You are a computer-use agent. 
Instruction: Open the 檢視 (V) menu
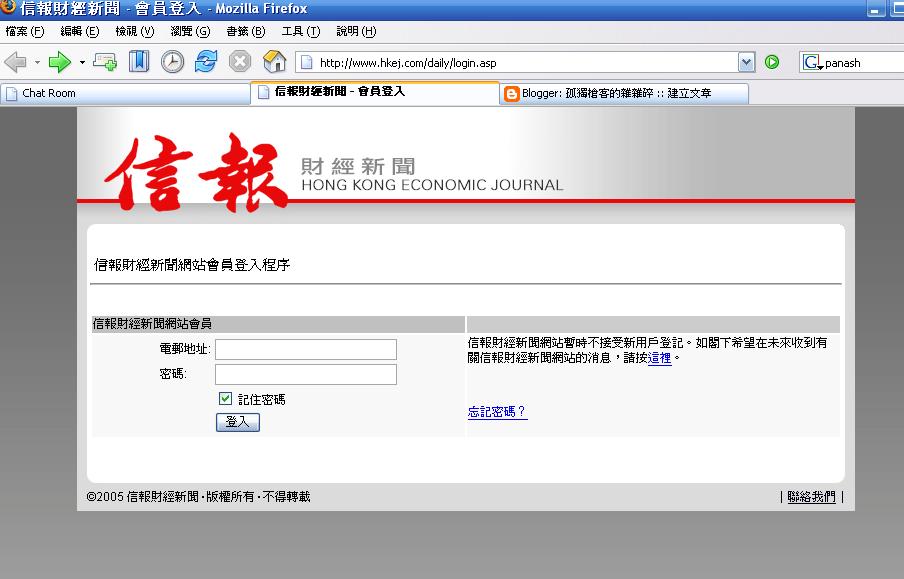point(135,31)
